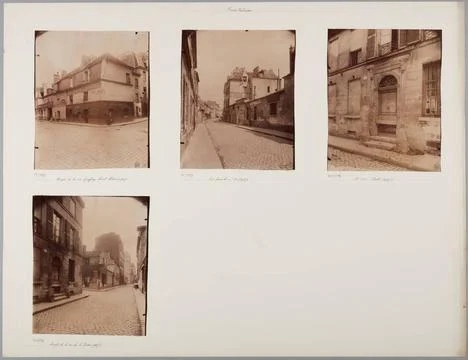
Task: Click the handwritten heading above the photographs
Action: [239, 10]
